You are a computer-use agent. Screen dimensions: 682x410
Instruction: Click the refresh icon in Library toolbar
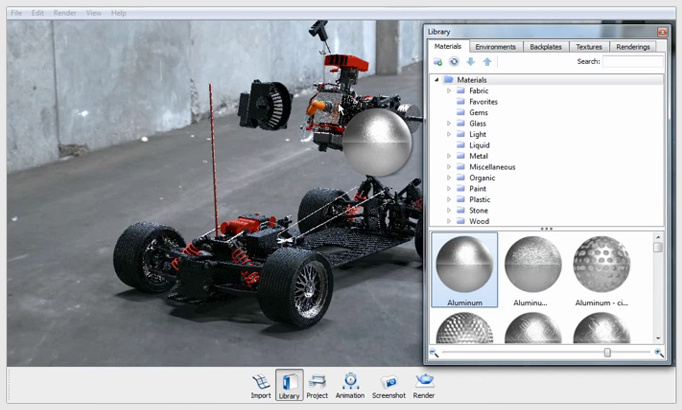[453, 62]
